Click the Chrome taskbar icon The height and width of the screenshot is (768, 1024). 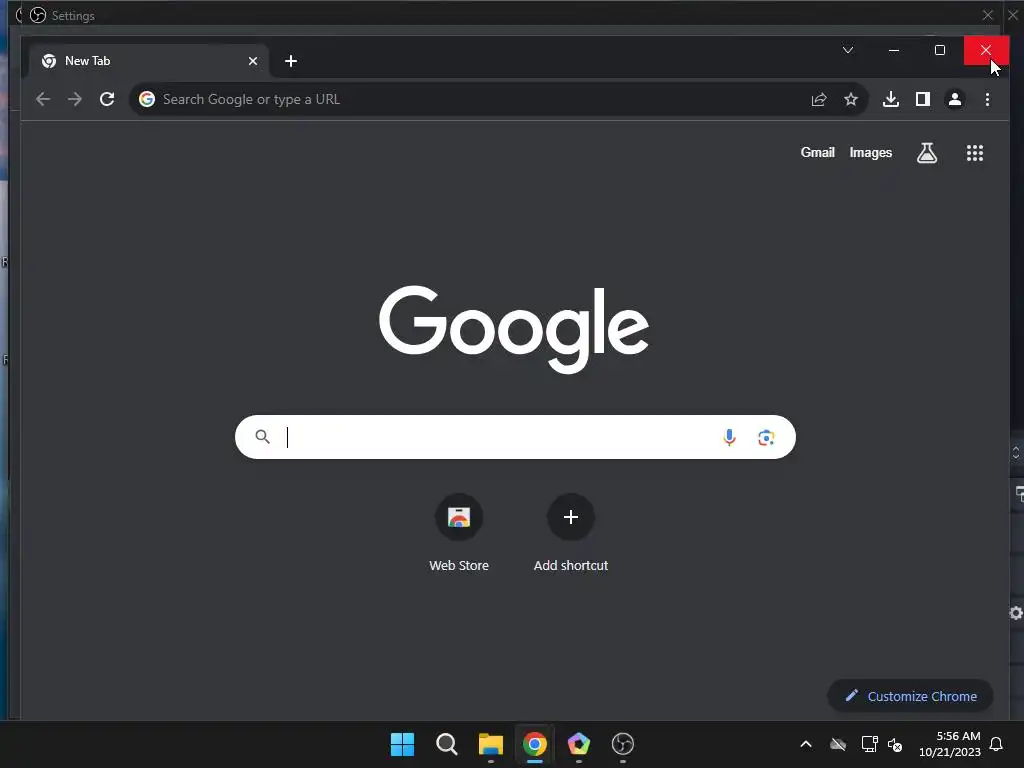[x=535, y=744]
